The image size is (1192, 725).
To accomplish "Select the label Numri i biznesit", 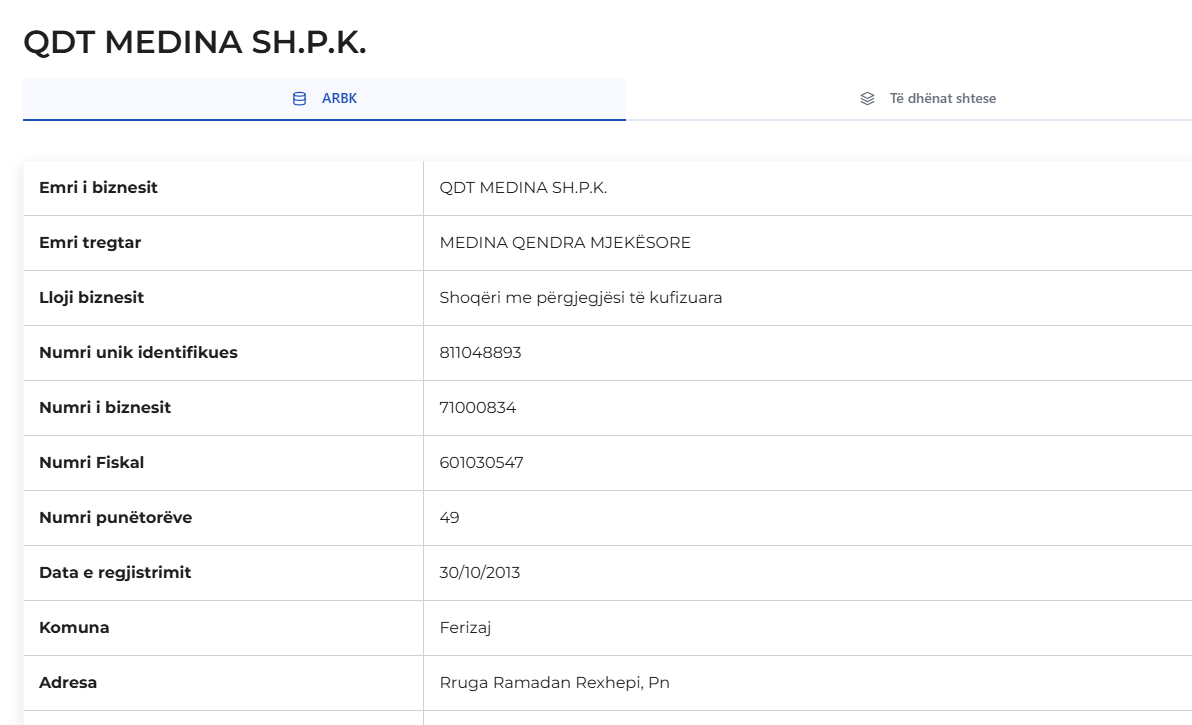I will click(x=105, y=407).
